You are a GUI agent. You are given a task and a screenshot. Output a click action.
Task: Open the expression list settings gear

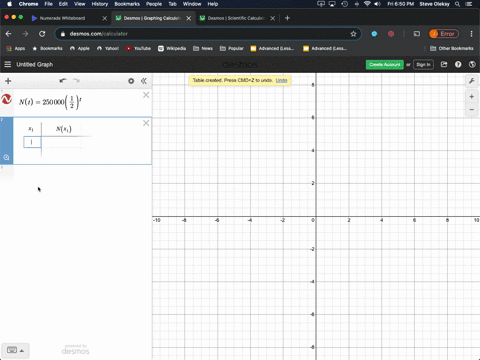[131, 81]
